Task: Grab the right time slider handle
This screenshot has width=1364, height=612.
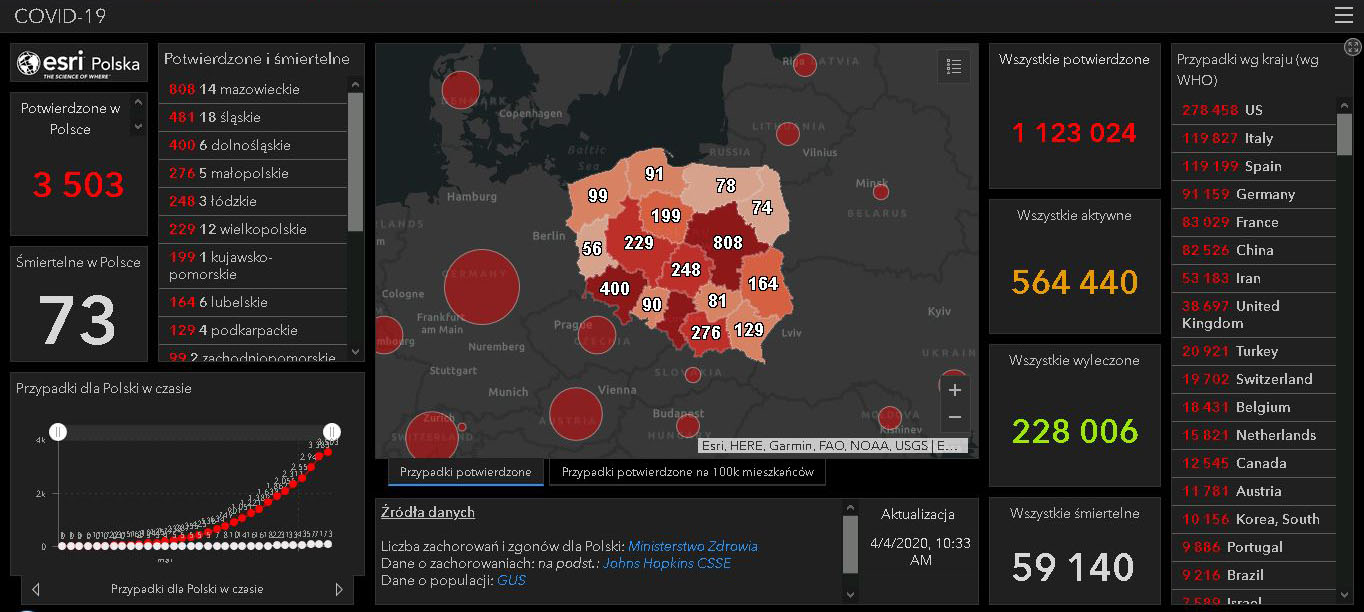Action: (x=331, y=431)
